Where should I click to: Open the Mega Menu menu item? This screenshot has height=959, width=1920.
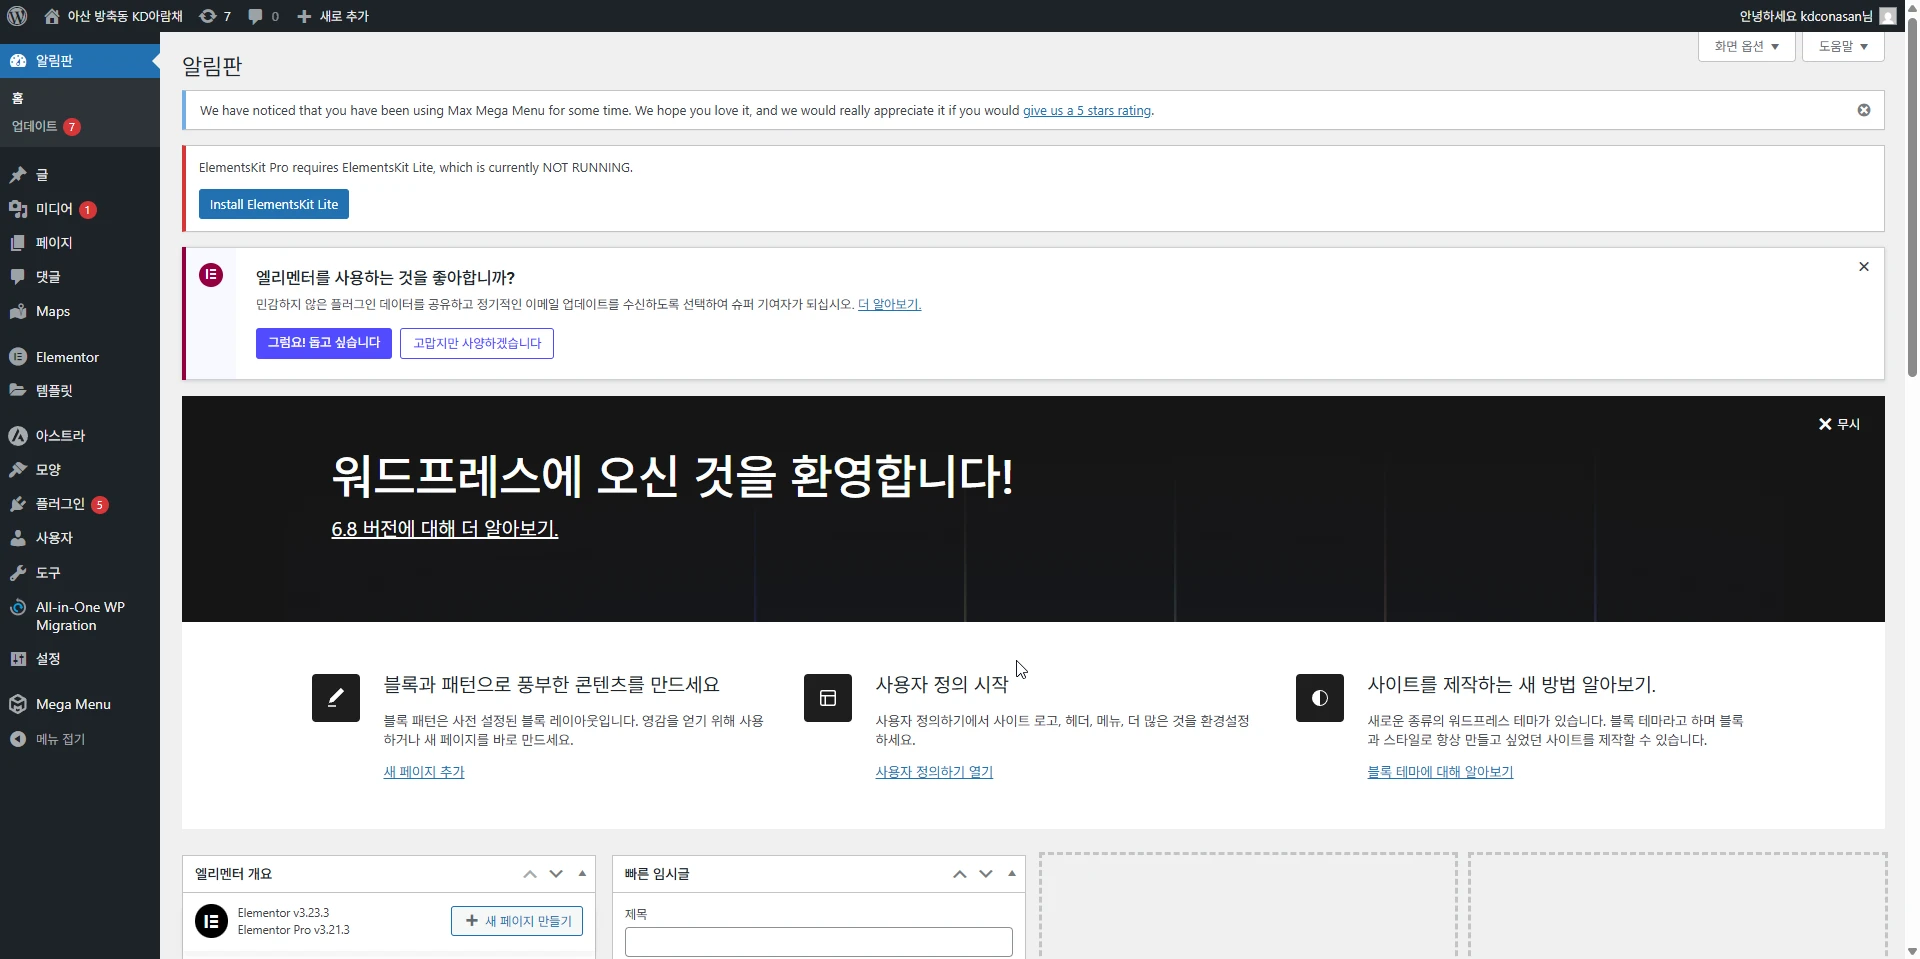[x=80, y=704]
